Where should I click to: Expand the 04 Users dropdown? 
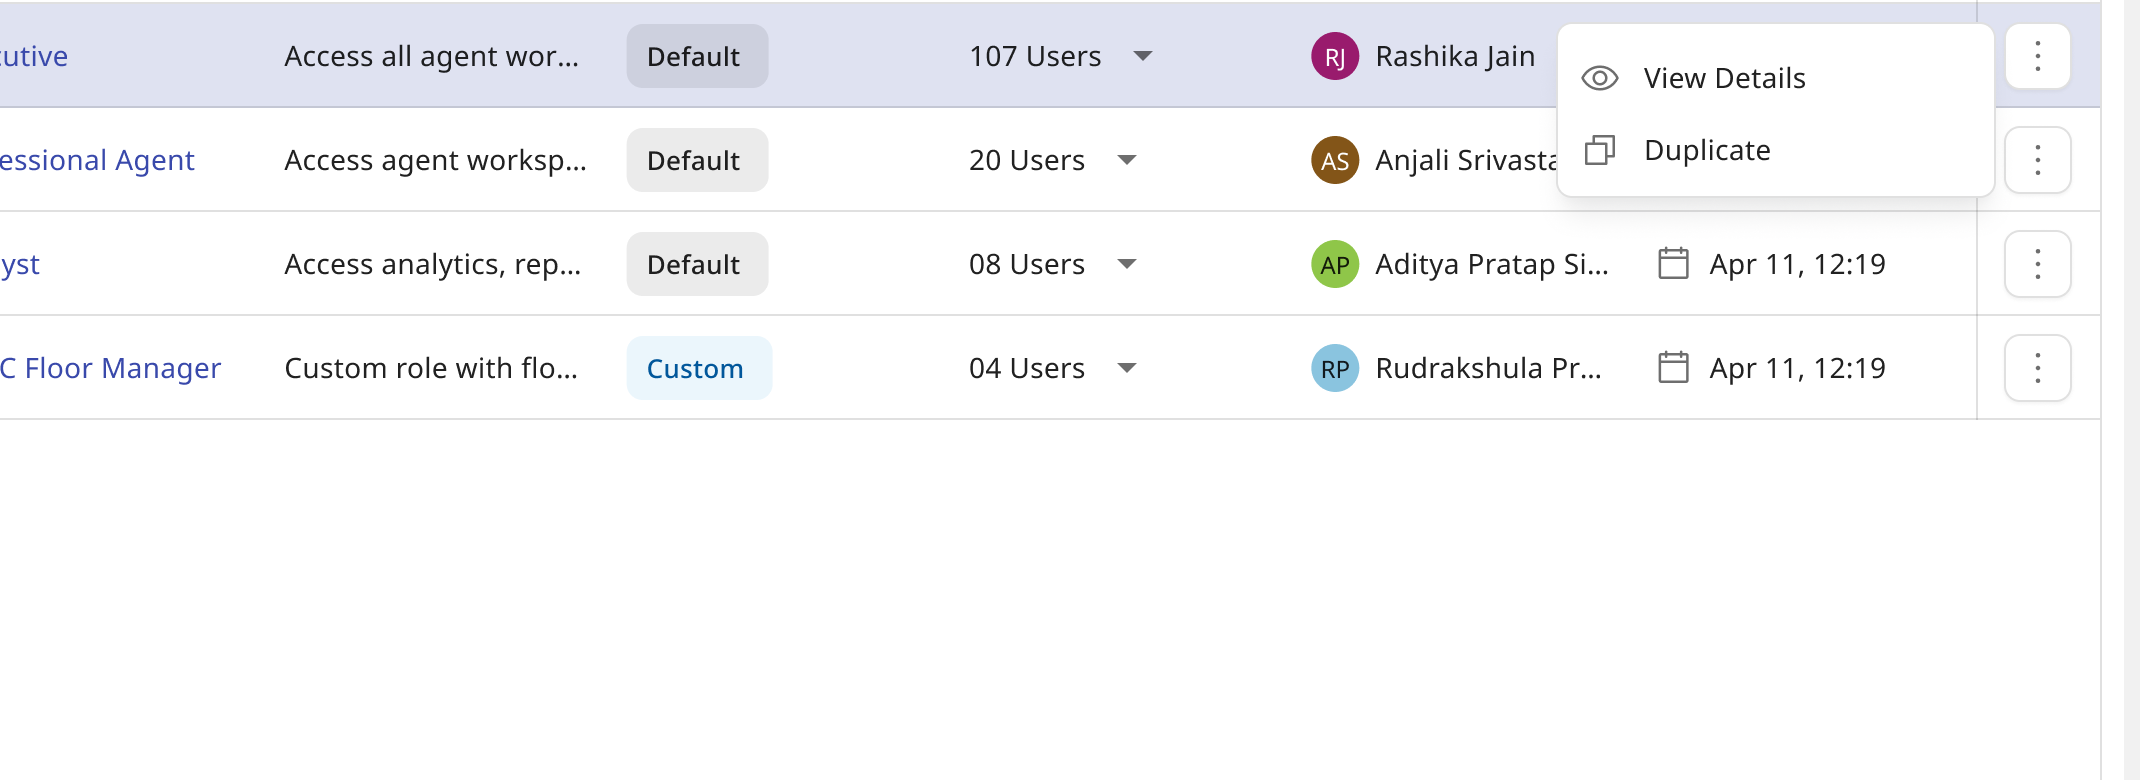click(1127, 368)
